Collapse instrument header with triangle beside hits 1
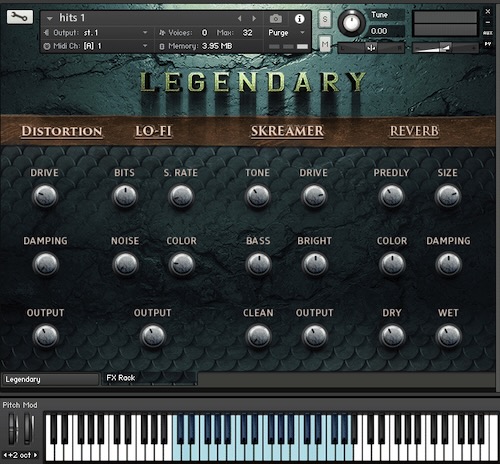The width and height of the screenshot is (500, 464). point(50,18)
